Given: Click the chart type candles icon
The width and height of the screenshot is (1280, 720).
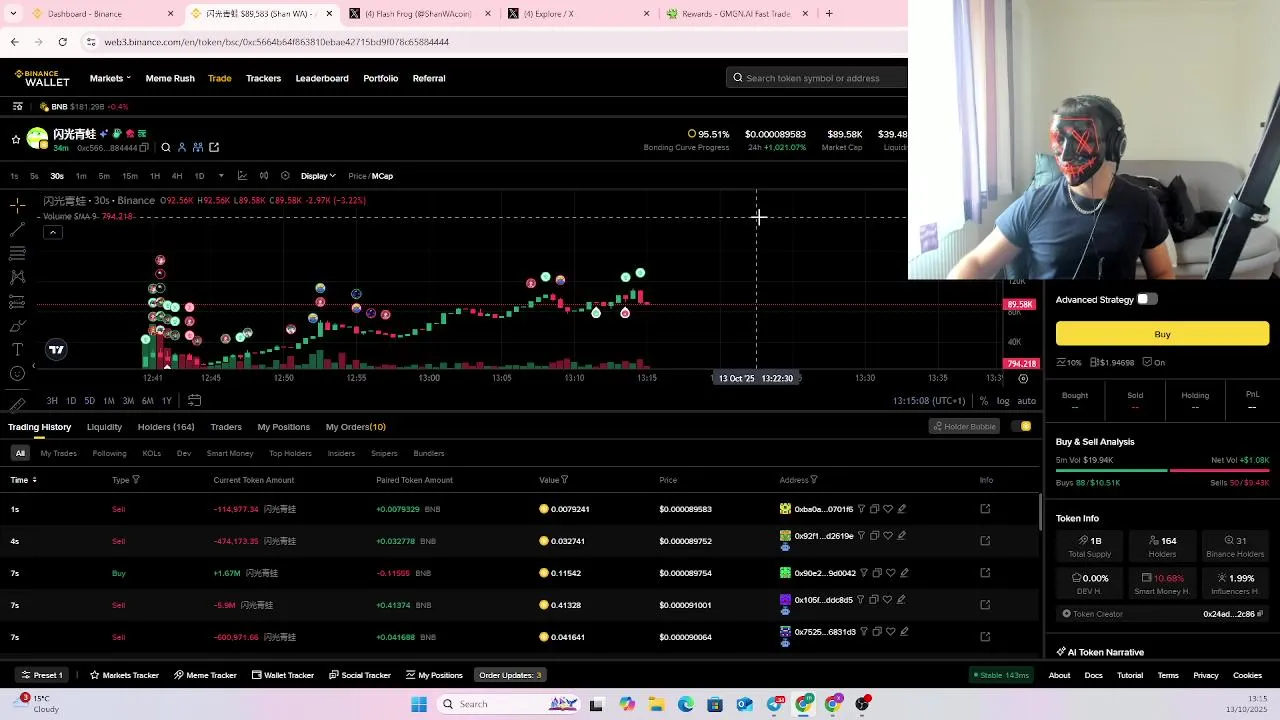Looking at the screenshot, I should 264,176.
